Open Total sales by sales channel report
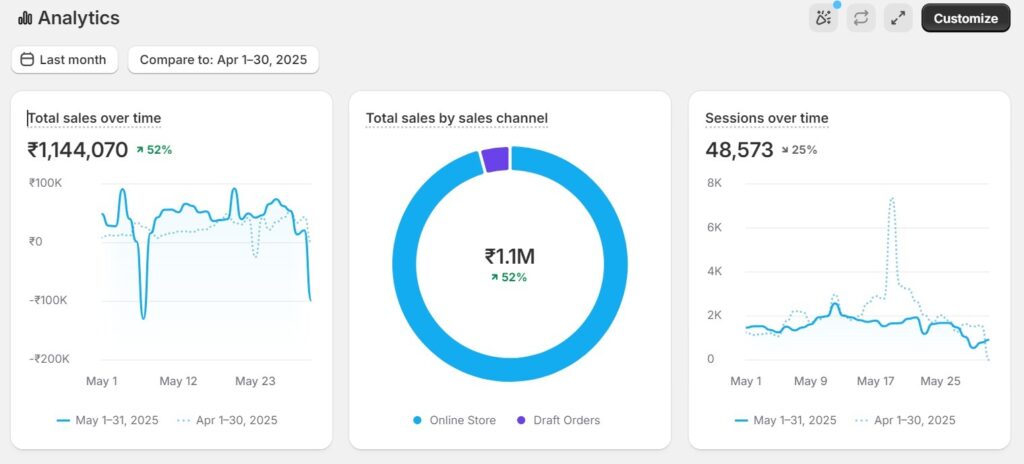 [456, 118]
